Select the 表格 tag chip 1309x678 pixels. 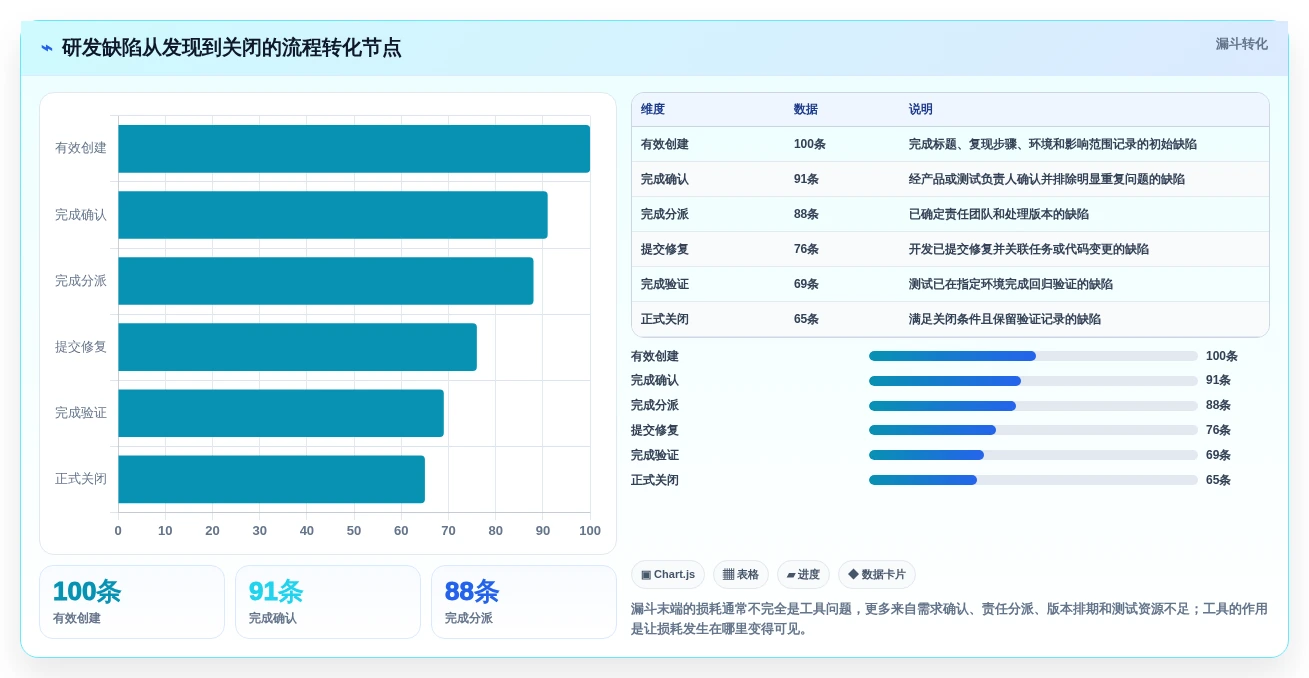pyautogui.click(x=741, y=575)
